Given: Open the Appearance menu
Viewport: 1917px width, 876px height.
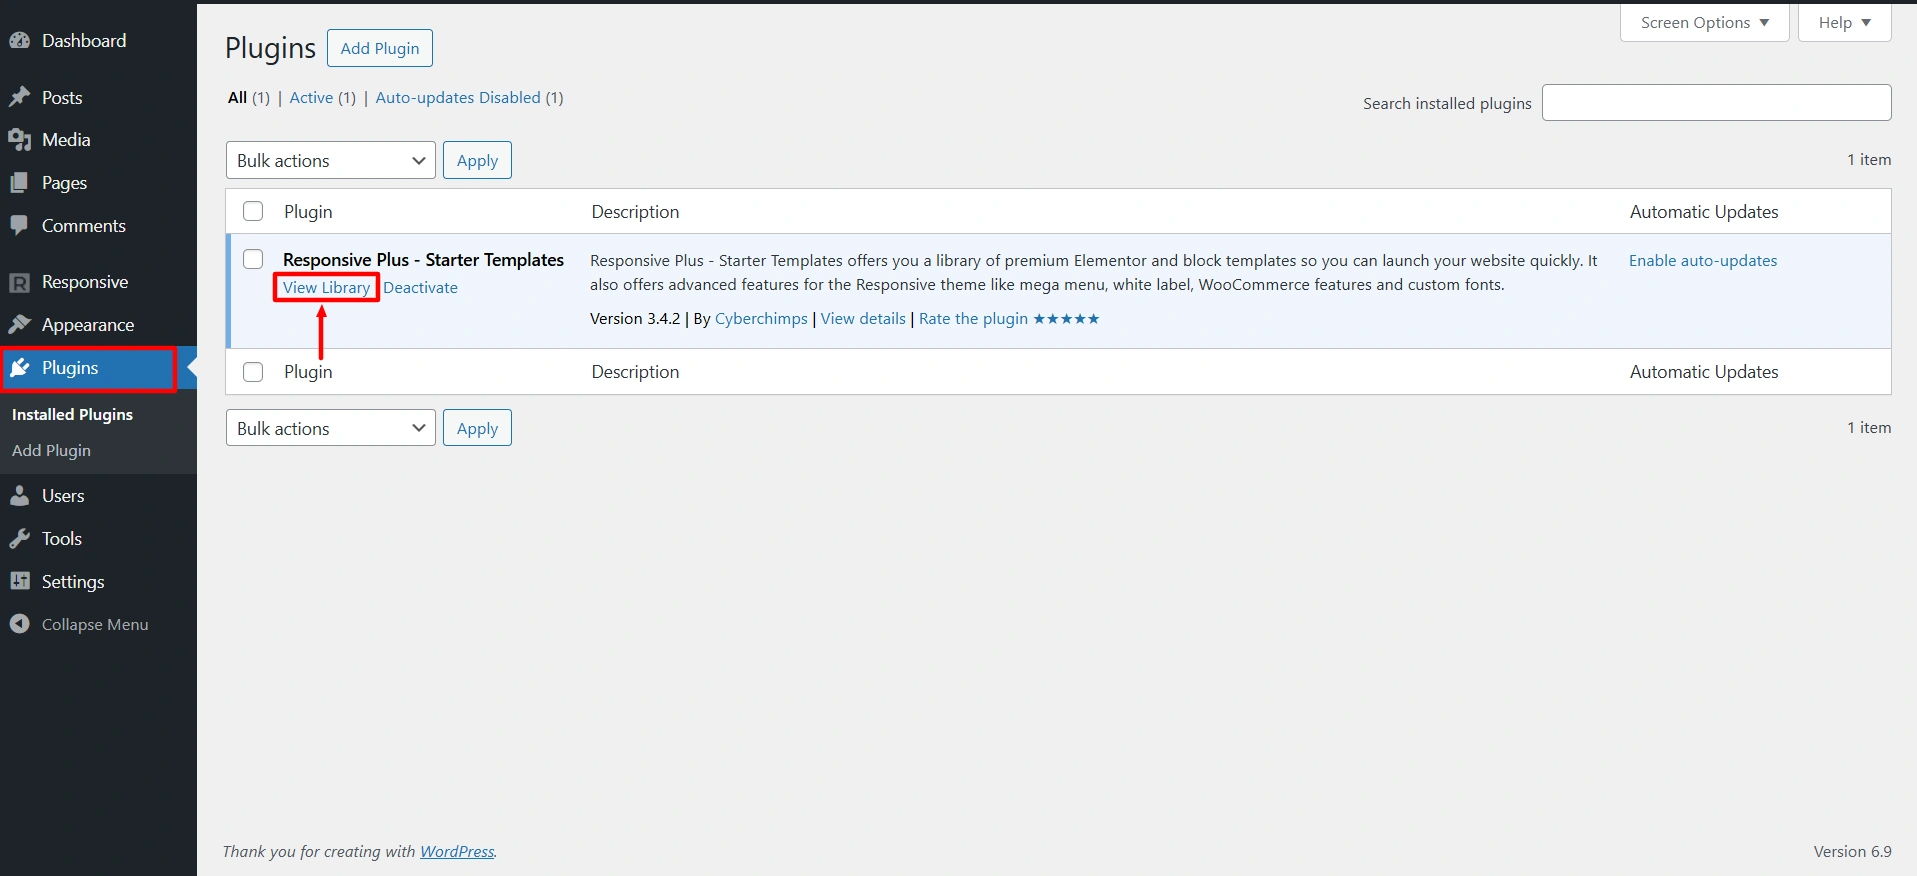Looking at the screenshot, I should tap(88, 325).
